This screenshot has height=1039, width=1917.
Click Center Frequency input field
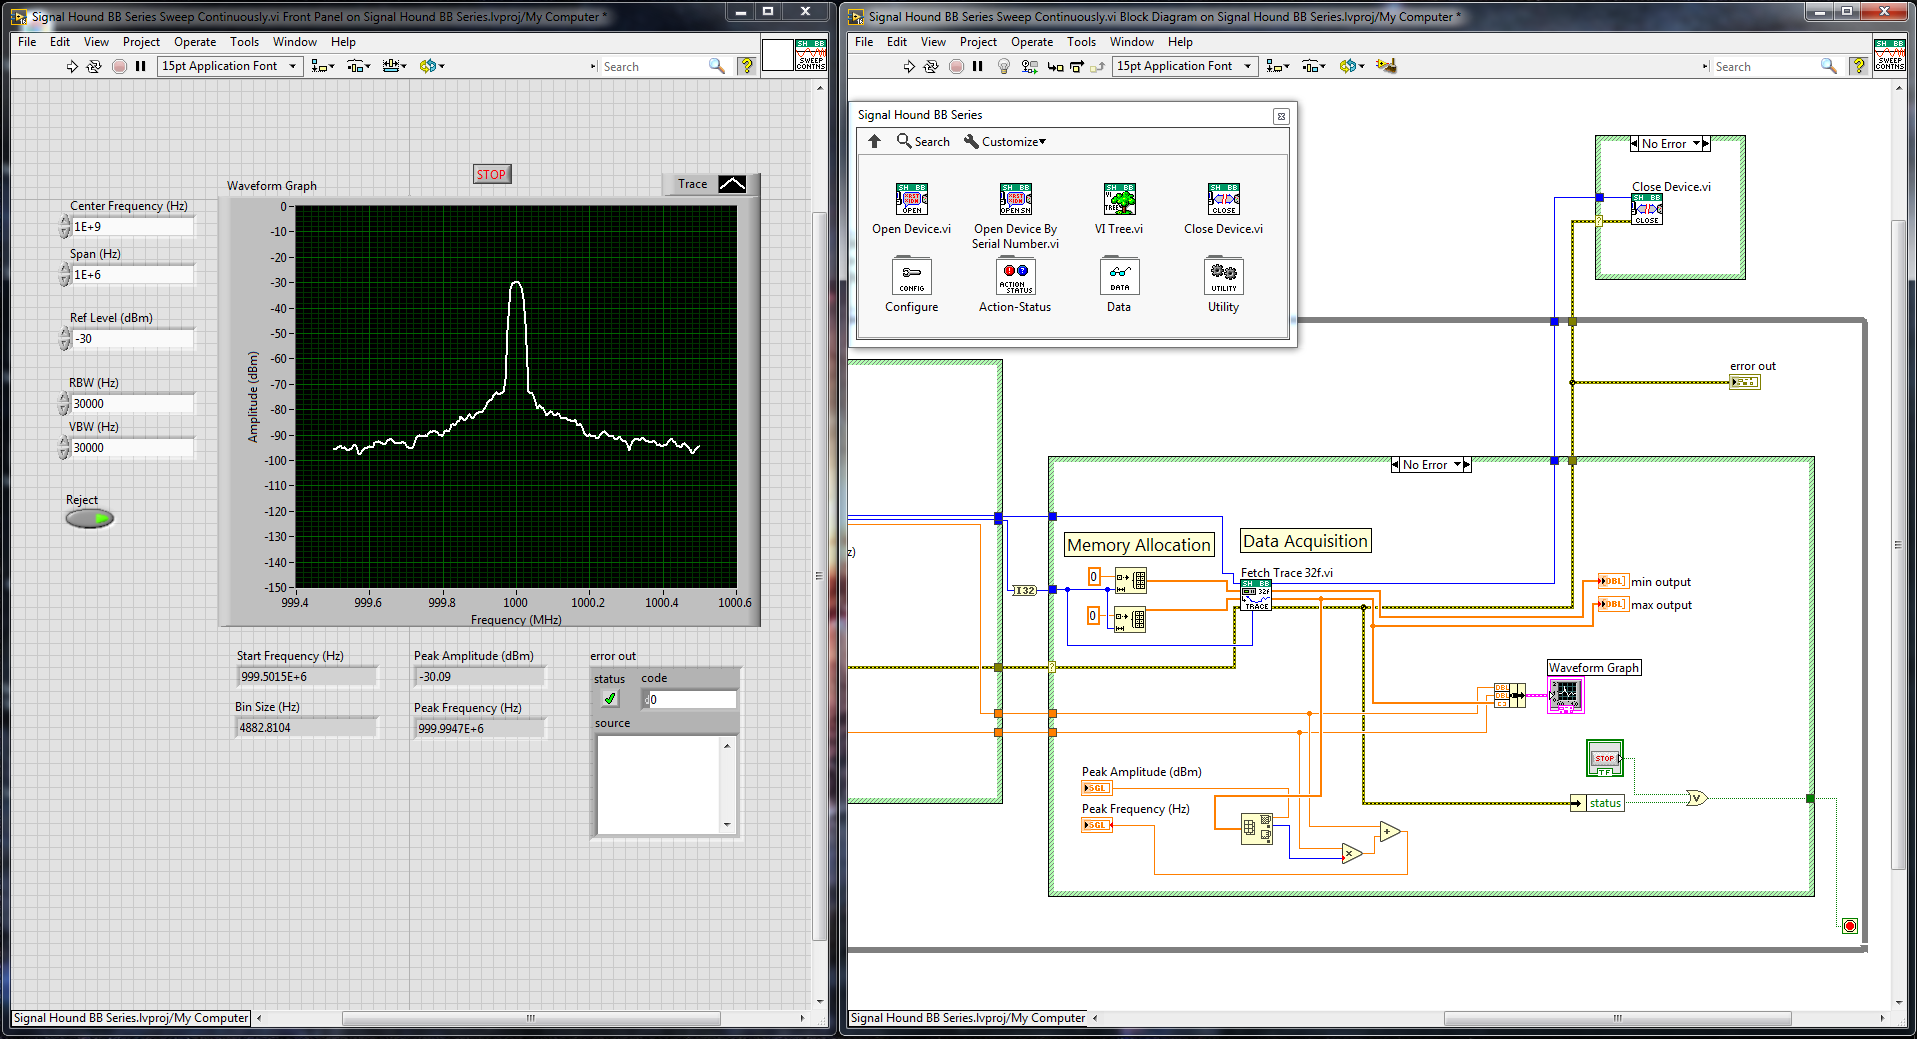pyautogui.click(x=132, y=227)
